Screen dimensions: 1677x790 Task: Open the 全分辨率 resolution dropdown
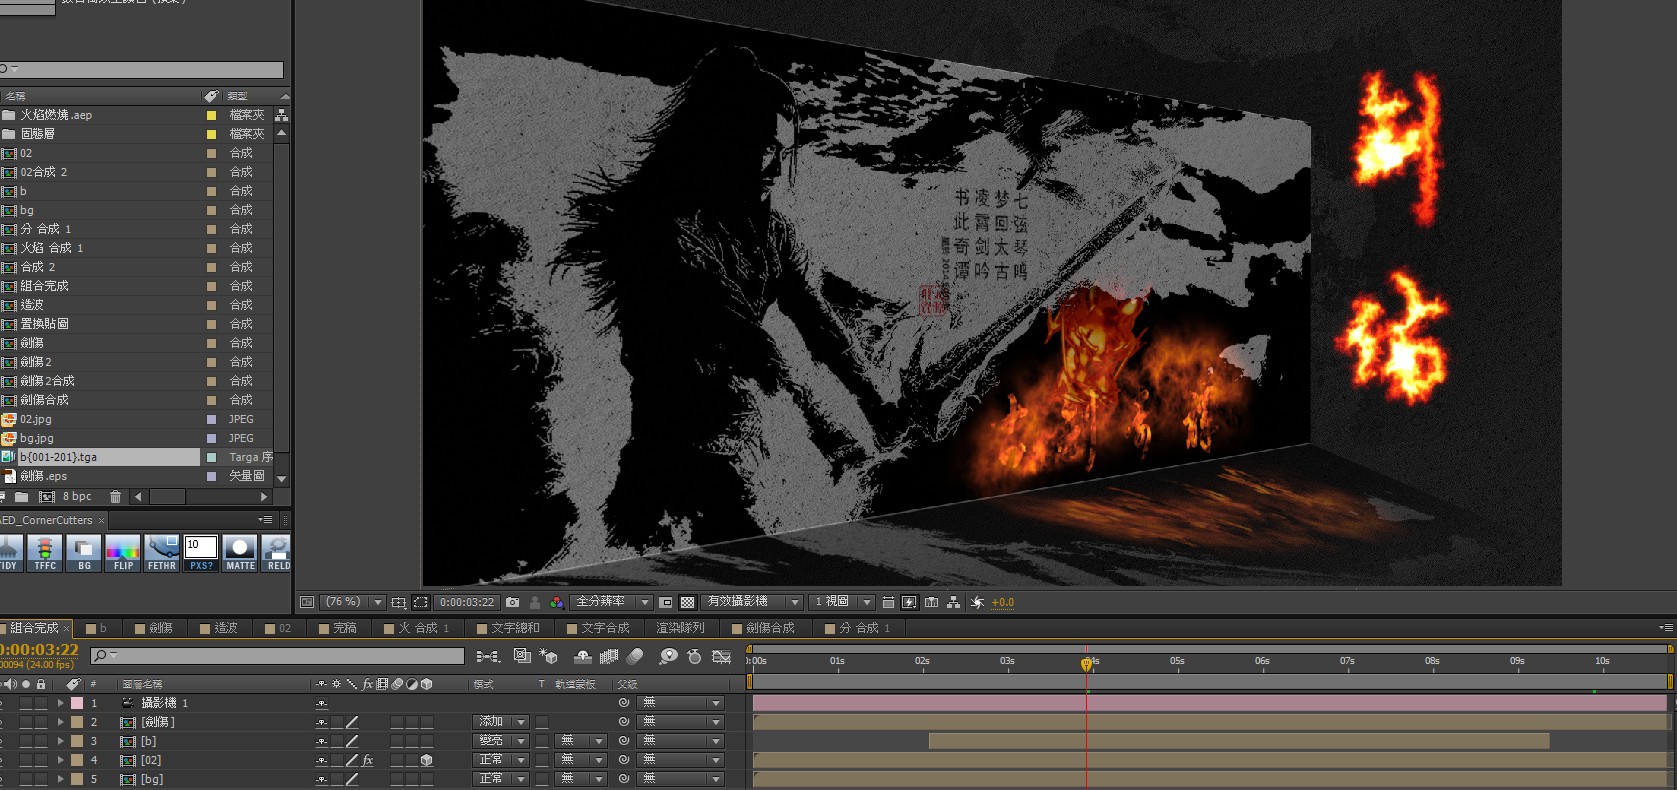click(x=612, y=602)
